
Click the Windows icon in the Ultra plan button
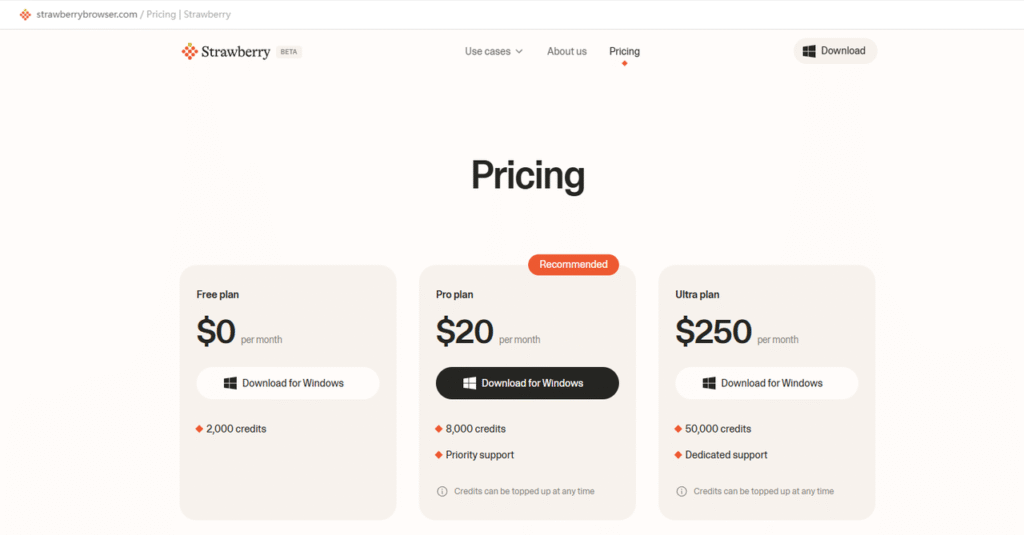(709, 383)
